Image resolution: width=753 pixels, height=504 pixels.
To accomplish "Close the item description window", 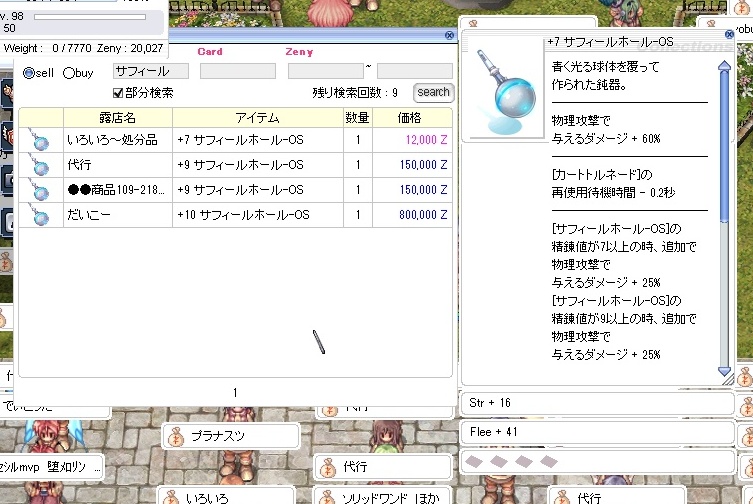I will coord(729,34).
